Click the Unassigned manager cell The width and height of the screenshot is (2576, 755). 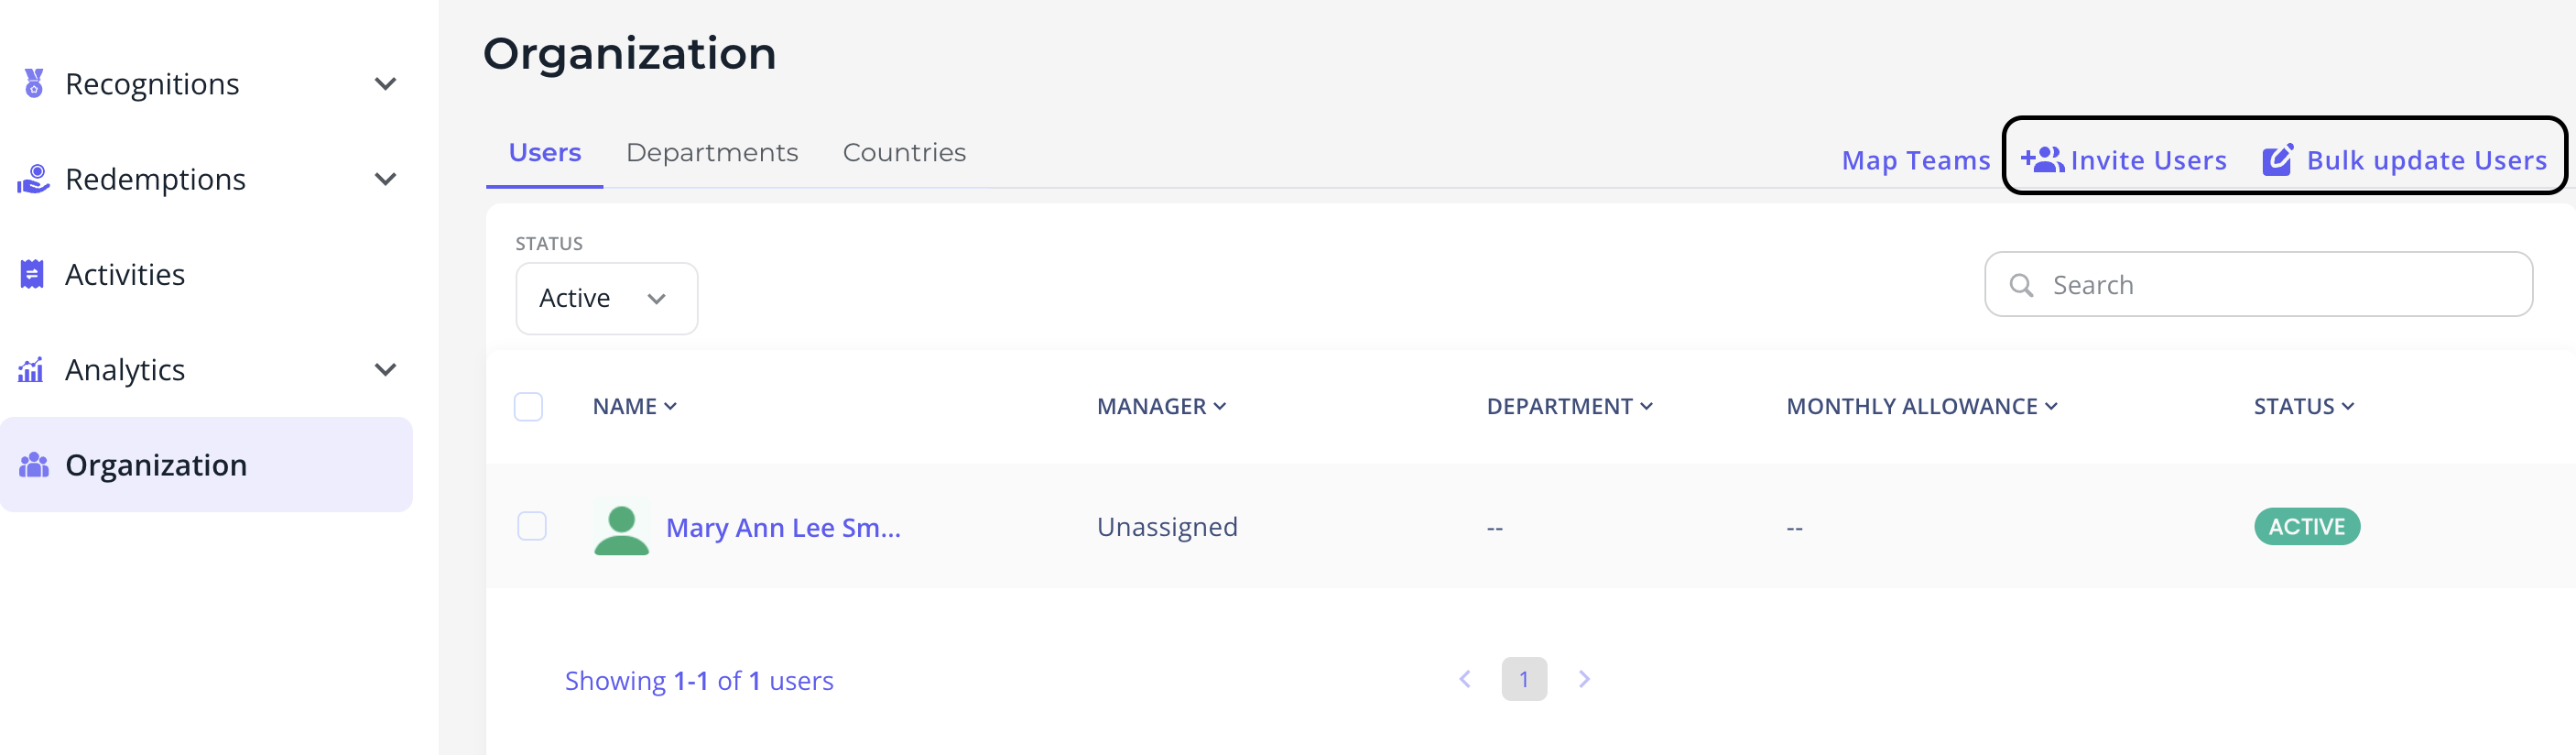1167,527
